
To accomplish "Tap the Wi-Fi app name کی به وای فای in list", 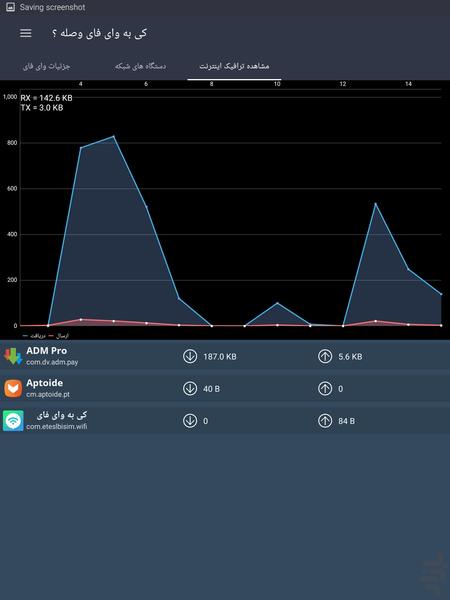I will [x=62, y=415].
